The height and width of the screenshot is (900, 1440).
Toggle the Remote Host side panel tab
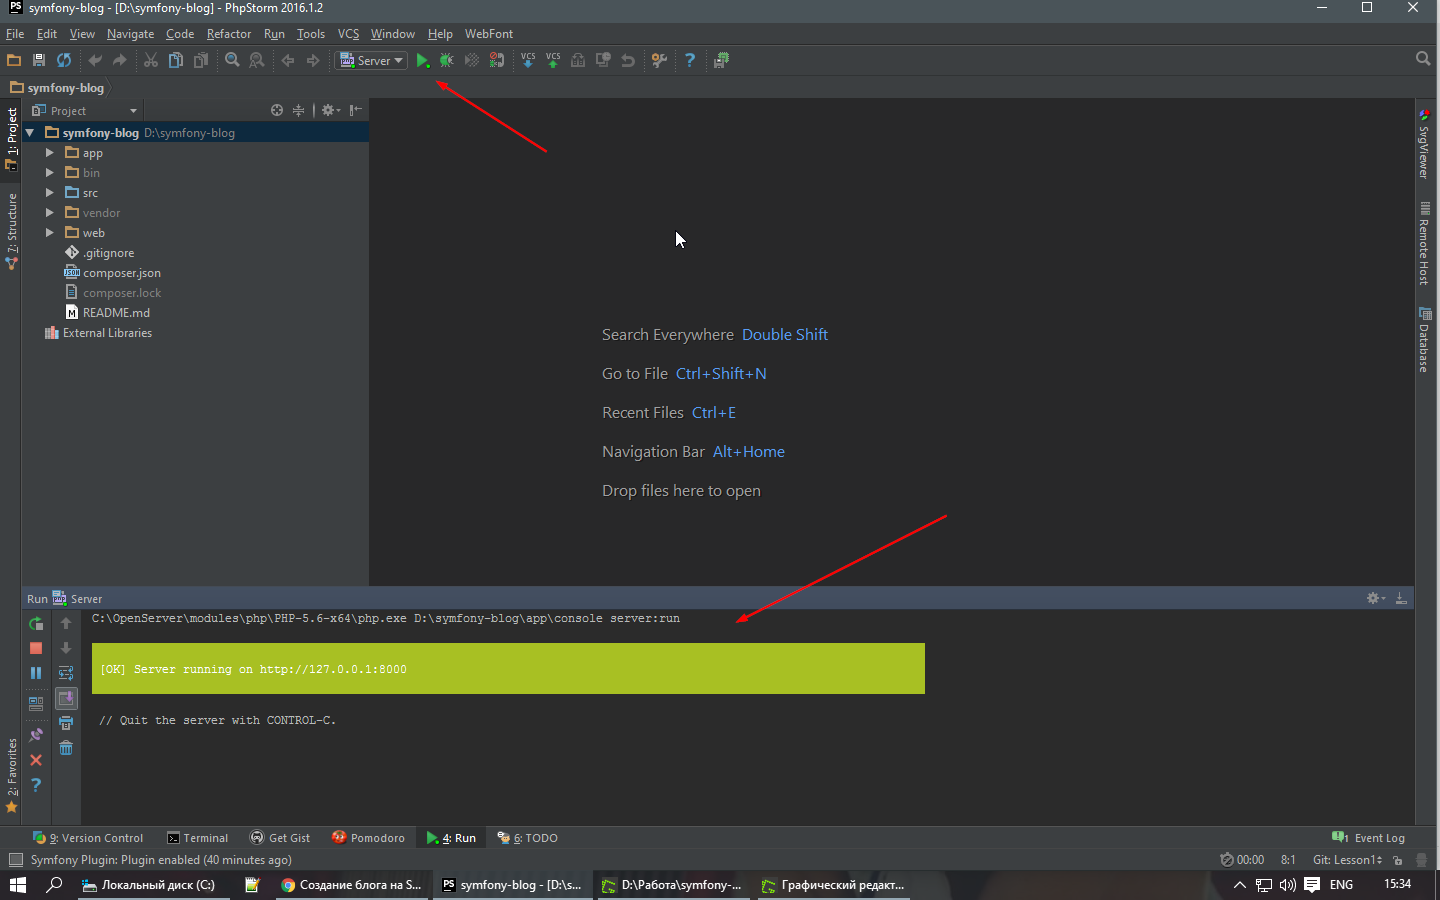[x=1424, y=243]
